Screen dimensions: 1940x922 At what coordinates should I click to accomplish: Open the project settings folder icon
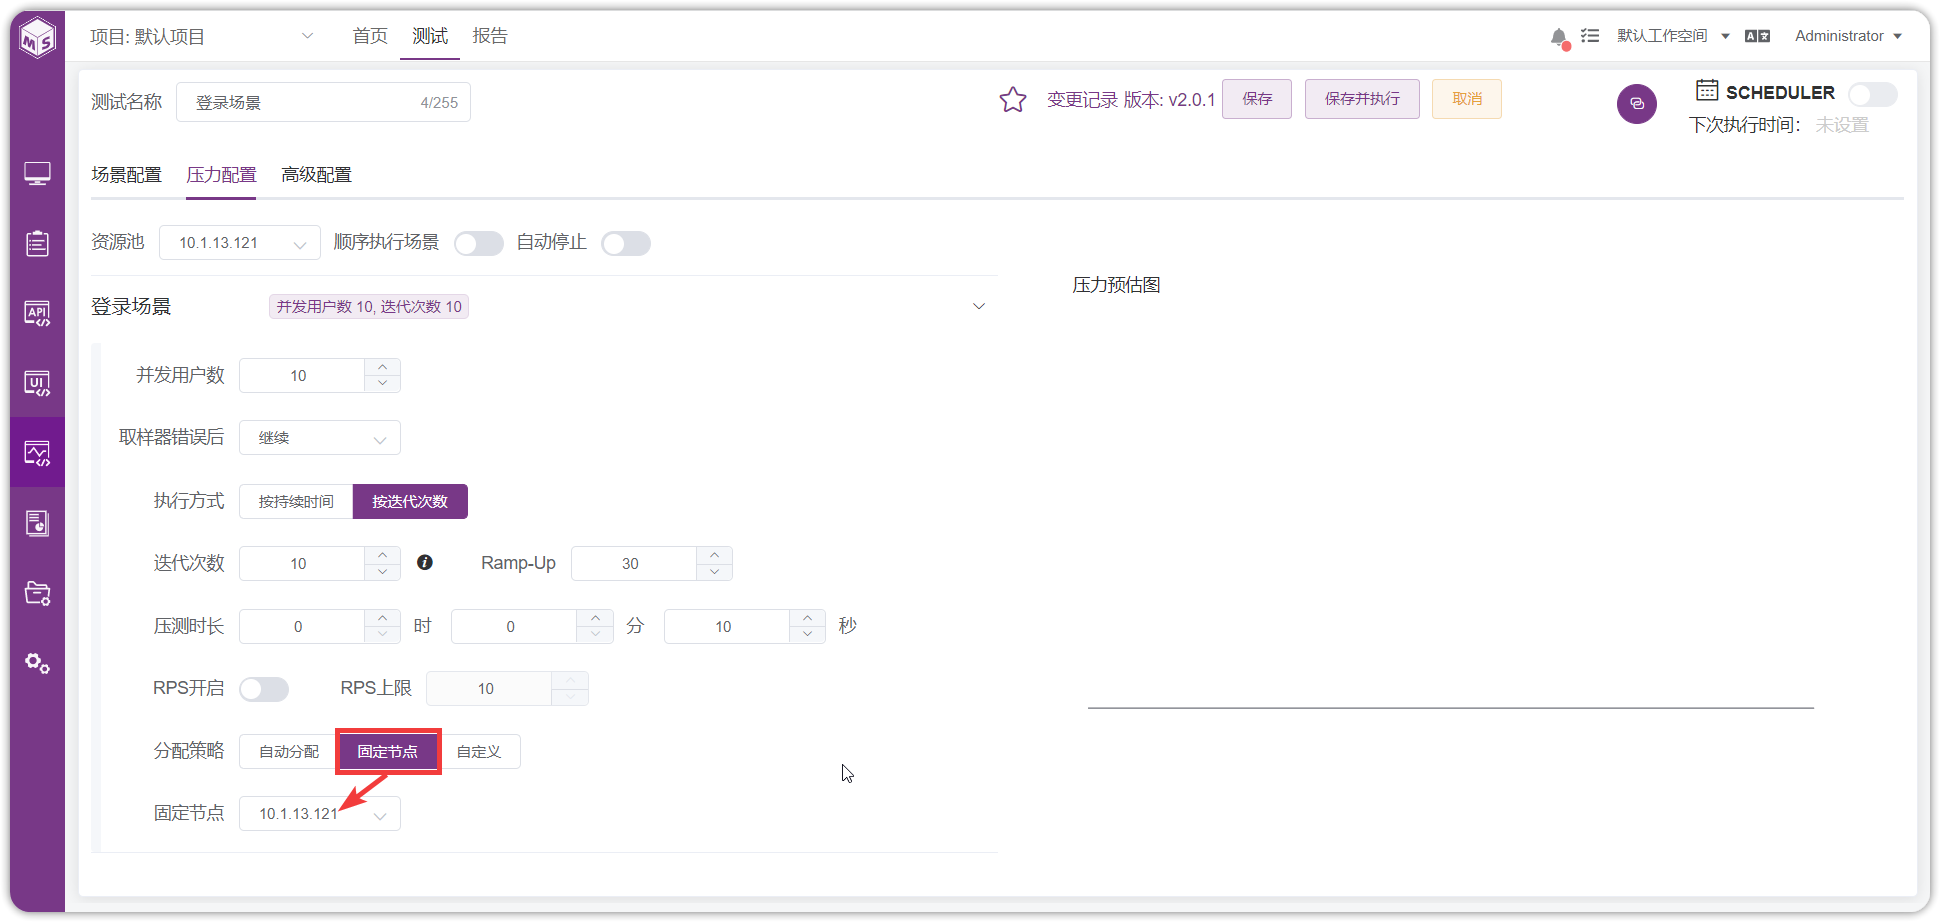click(37, 593)
